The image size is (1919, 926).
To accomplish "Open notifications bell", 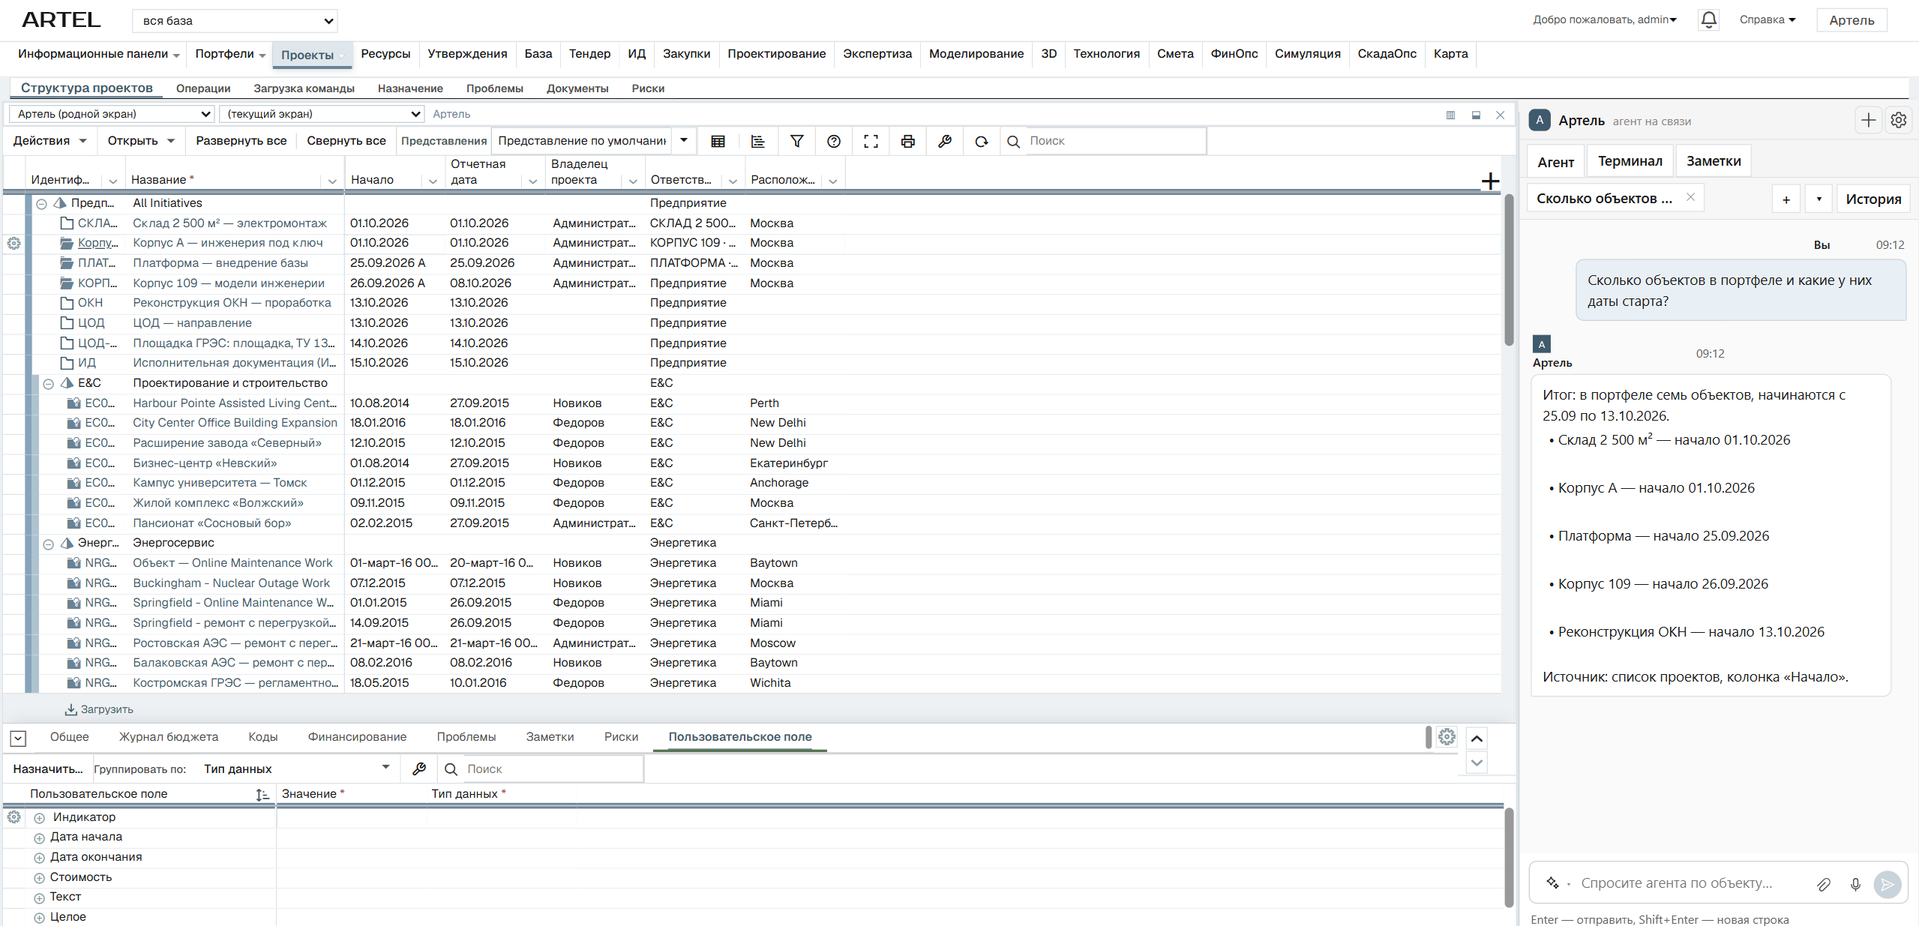I will coord(1709,20).
